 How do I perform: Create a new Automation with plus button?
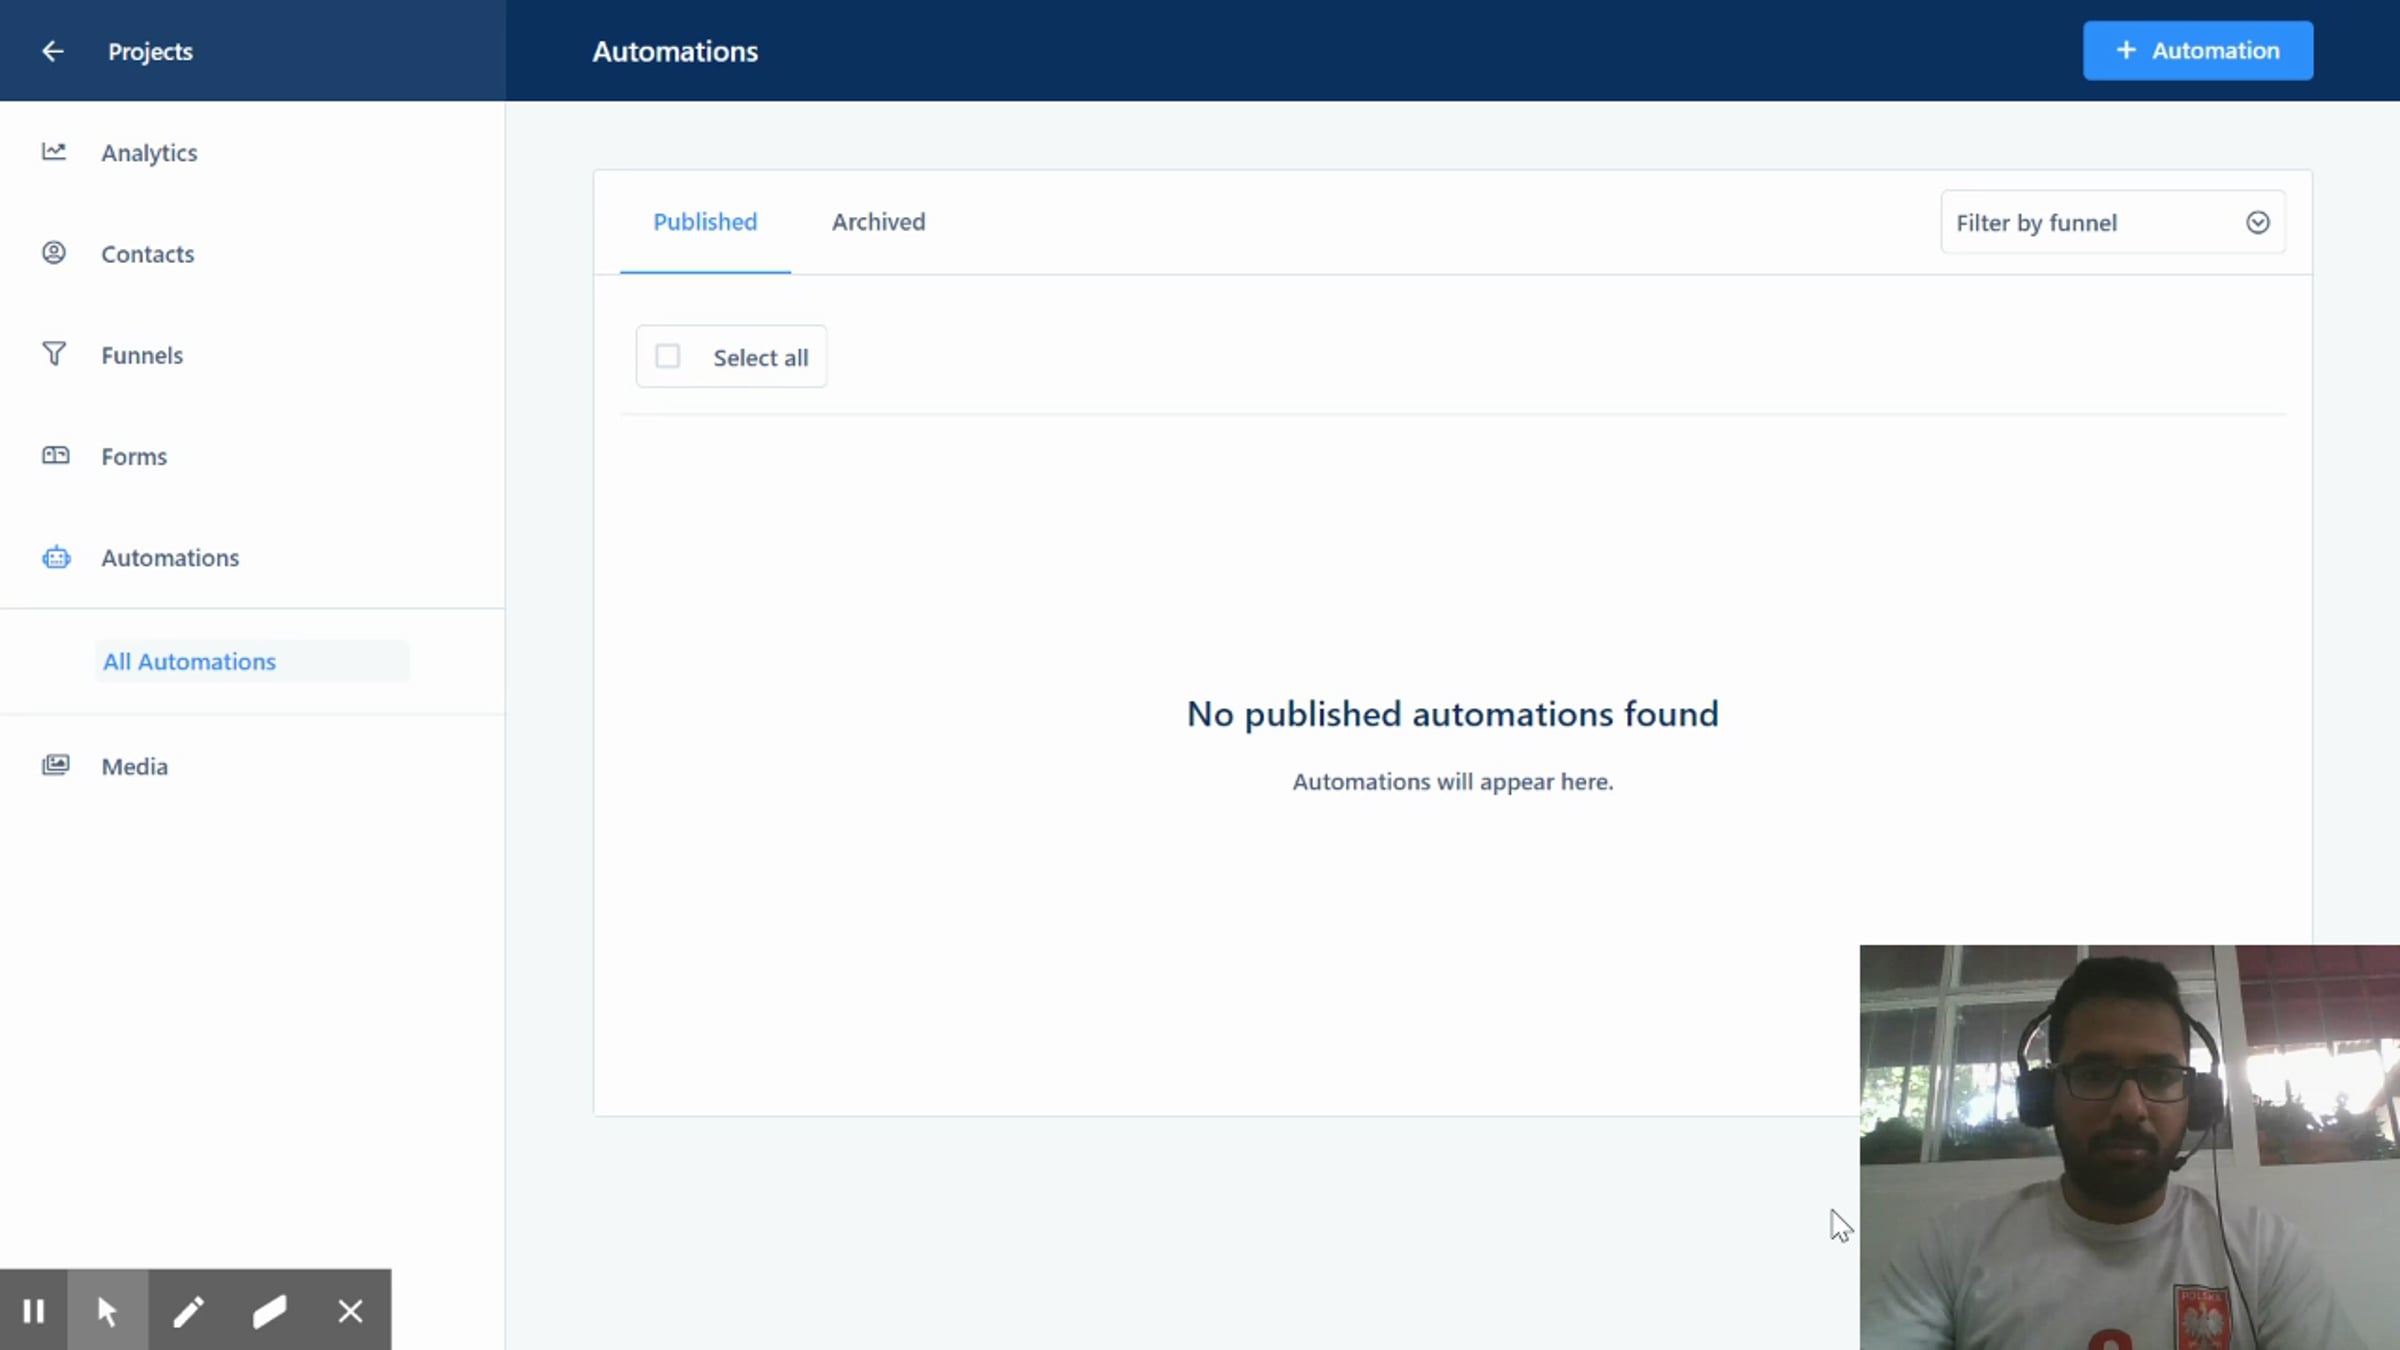coord(2197,51)
